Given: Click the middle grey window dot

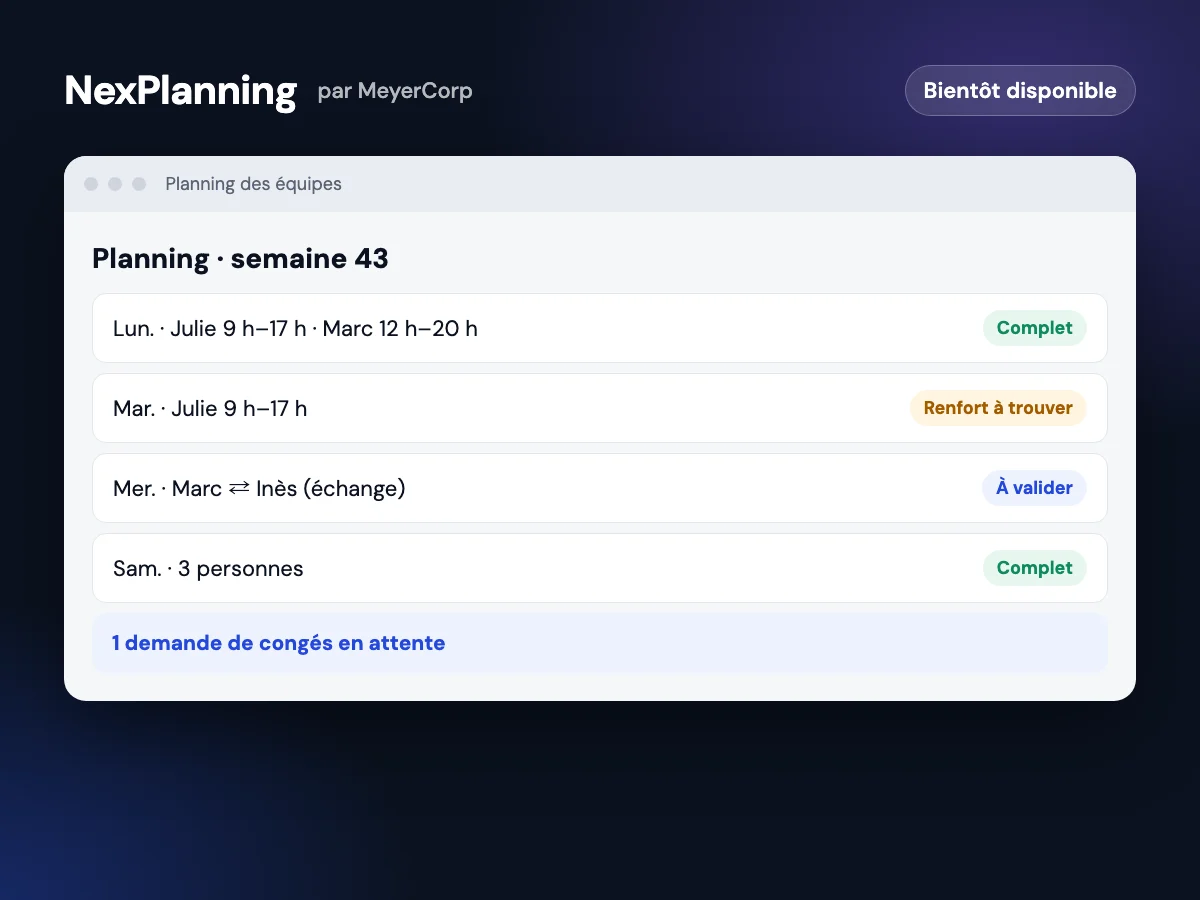Looking at the screenshot, I should coord(115,184).
